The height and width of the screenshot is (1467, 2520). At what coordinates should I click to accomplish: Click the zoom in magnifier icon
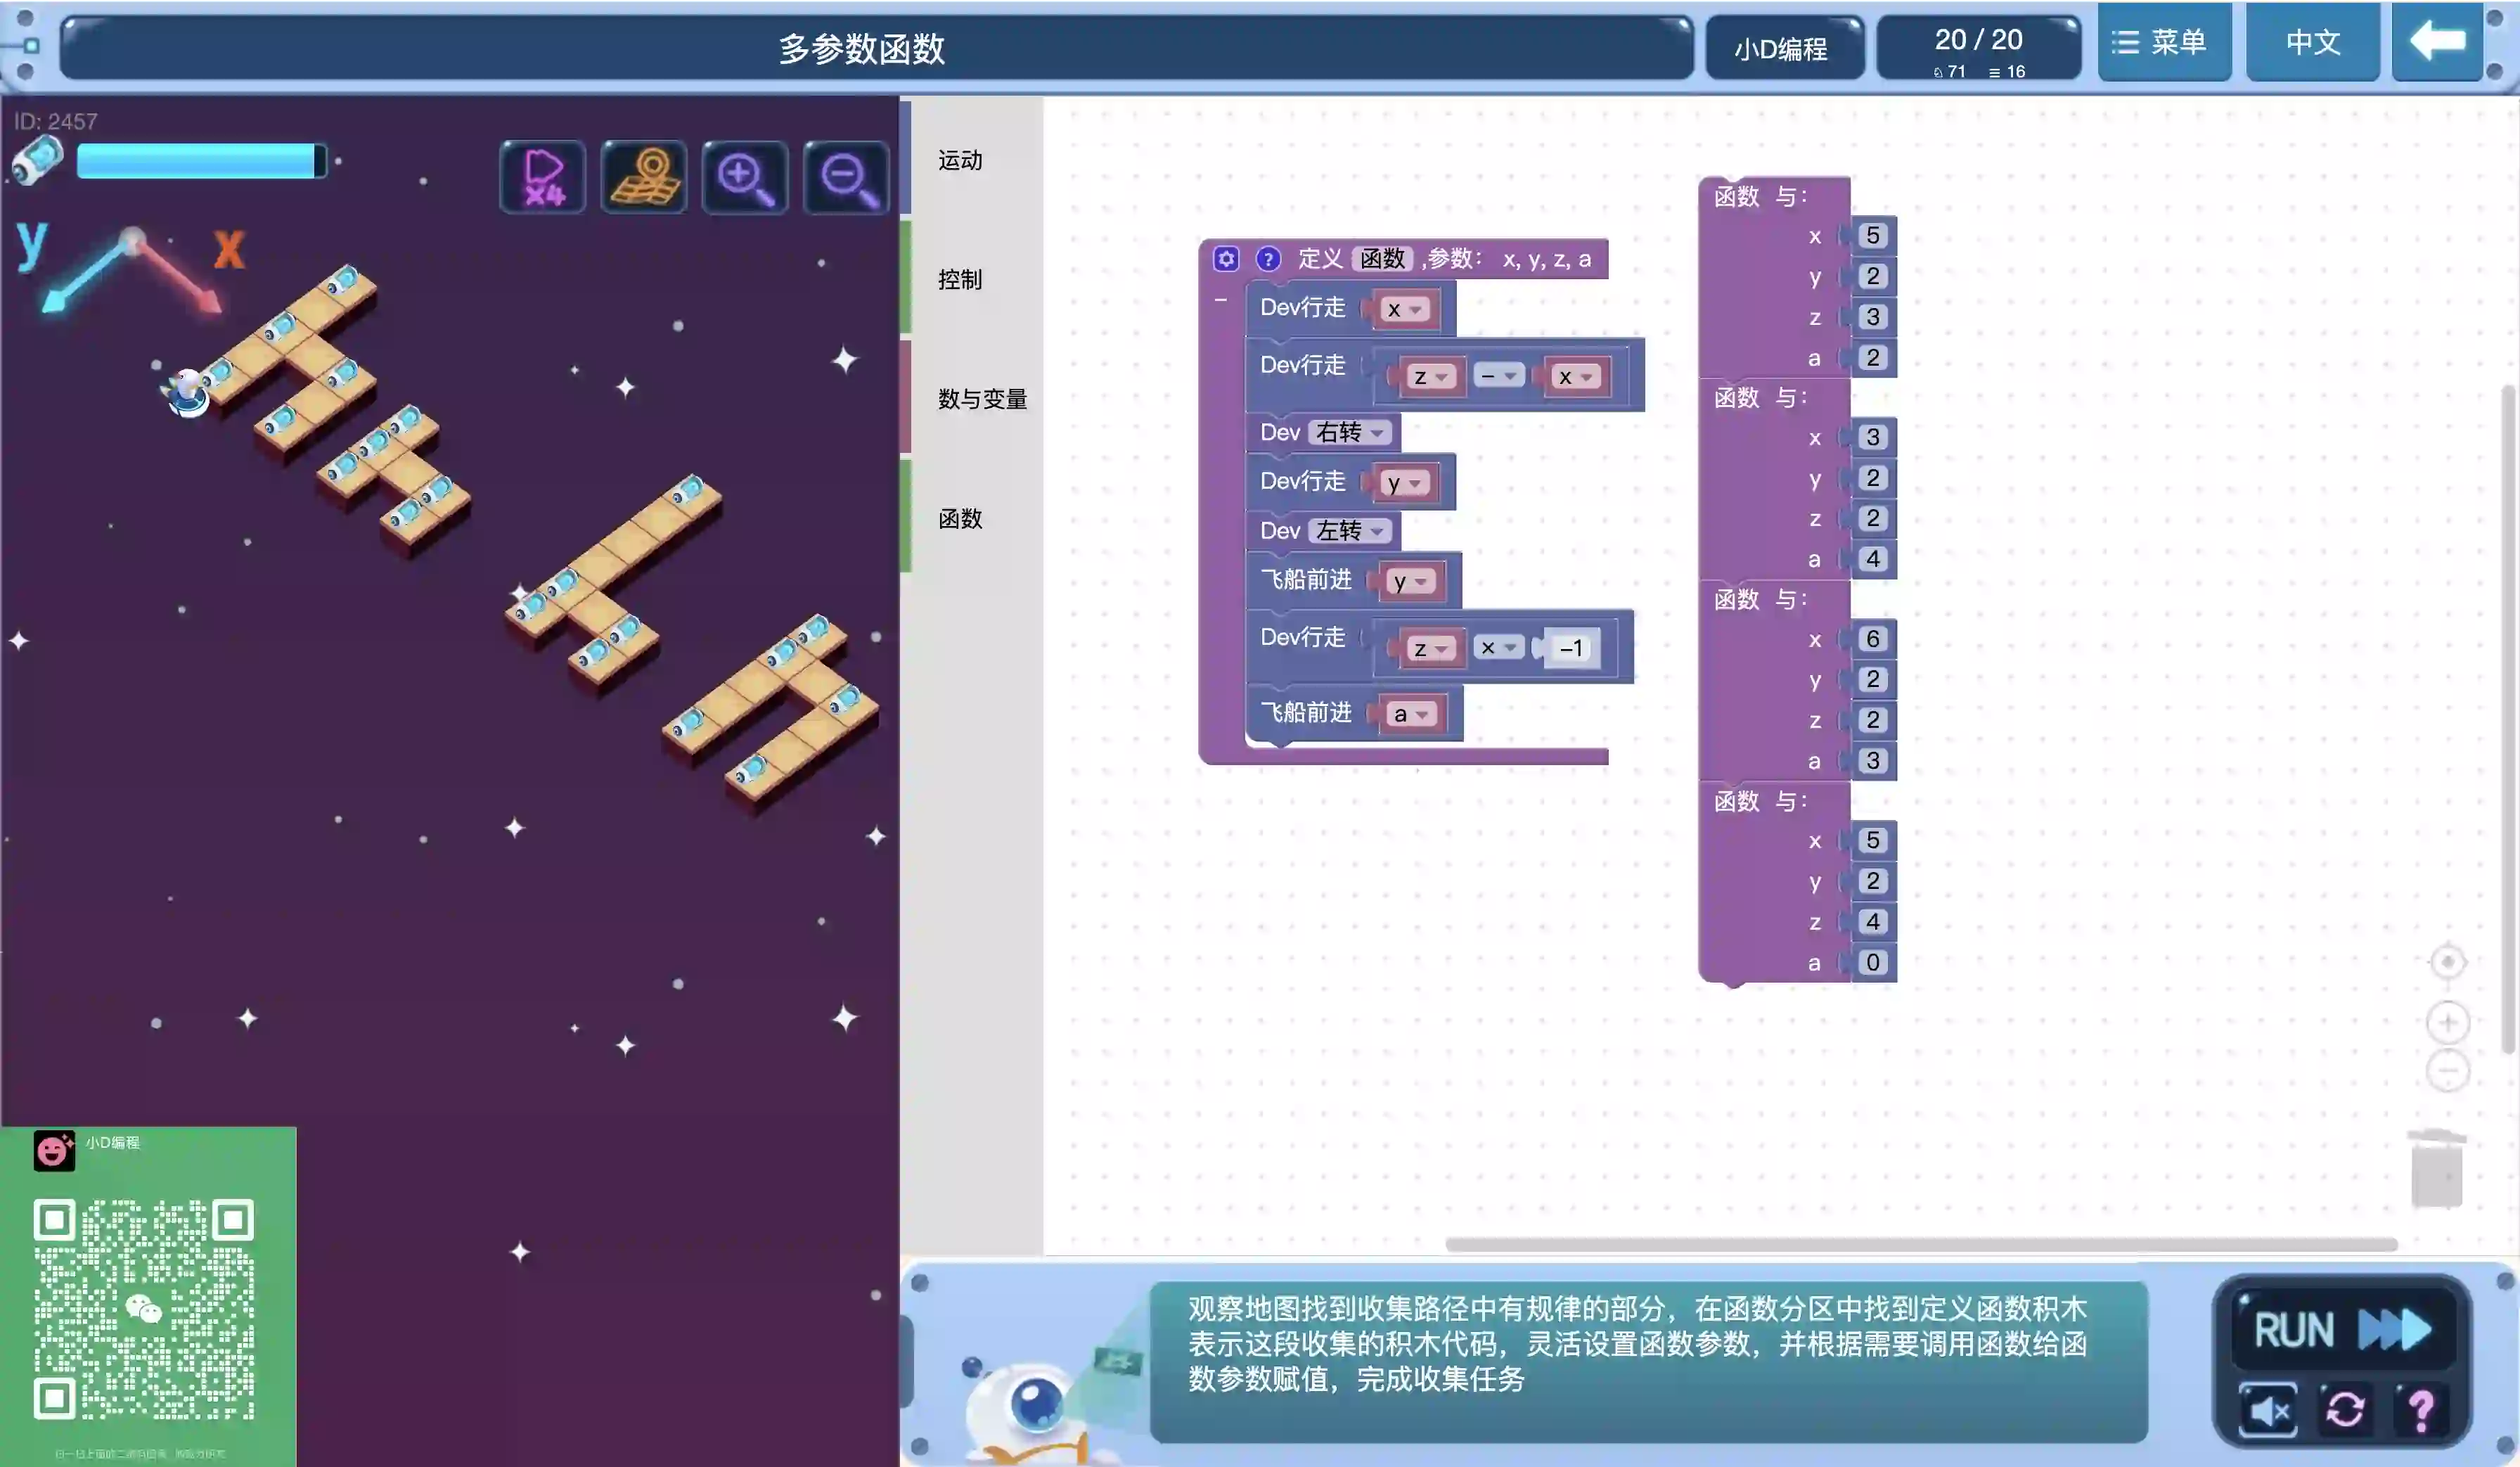(x=745, y=178)
